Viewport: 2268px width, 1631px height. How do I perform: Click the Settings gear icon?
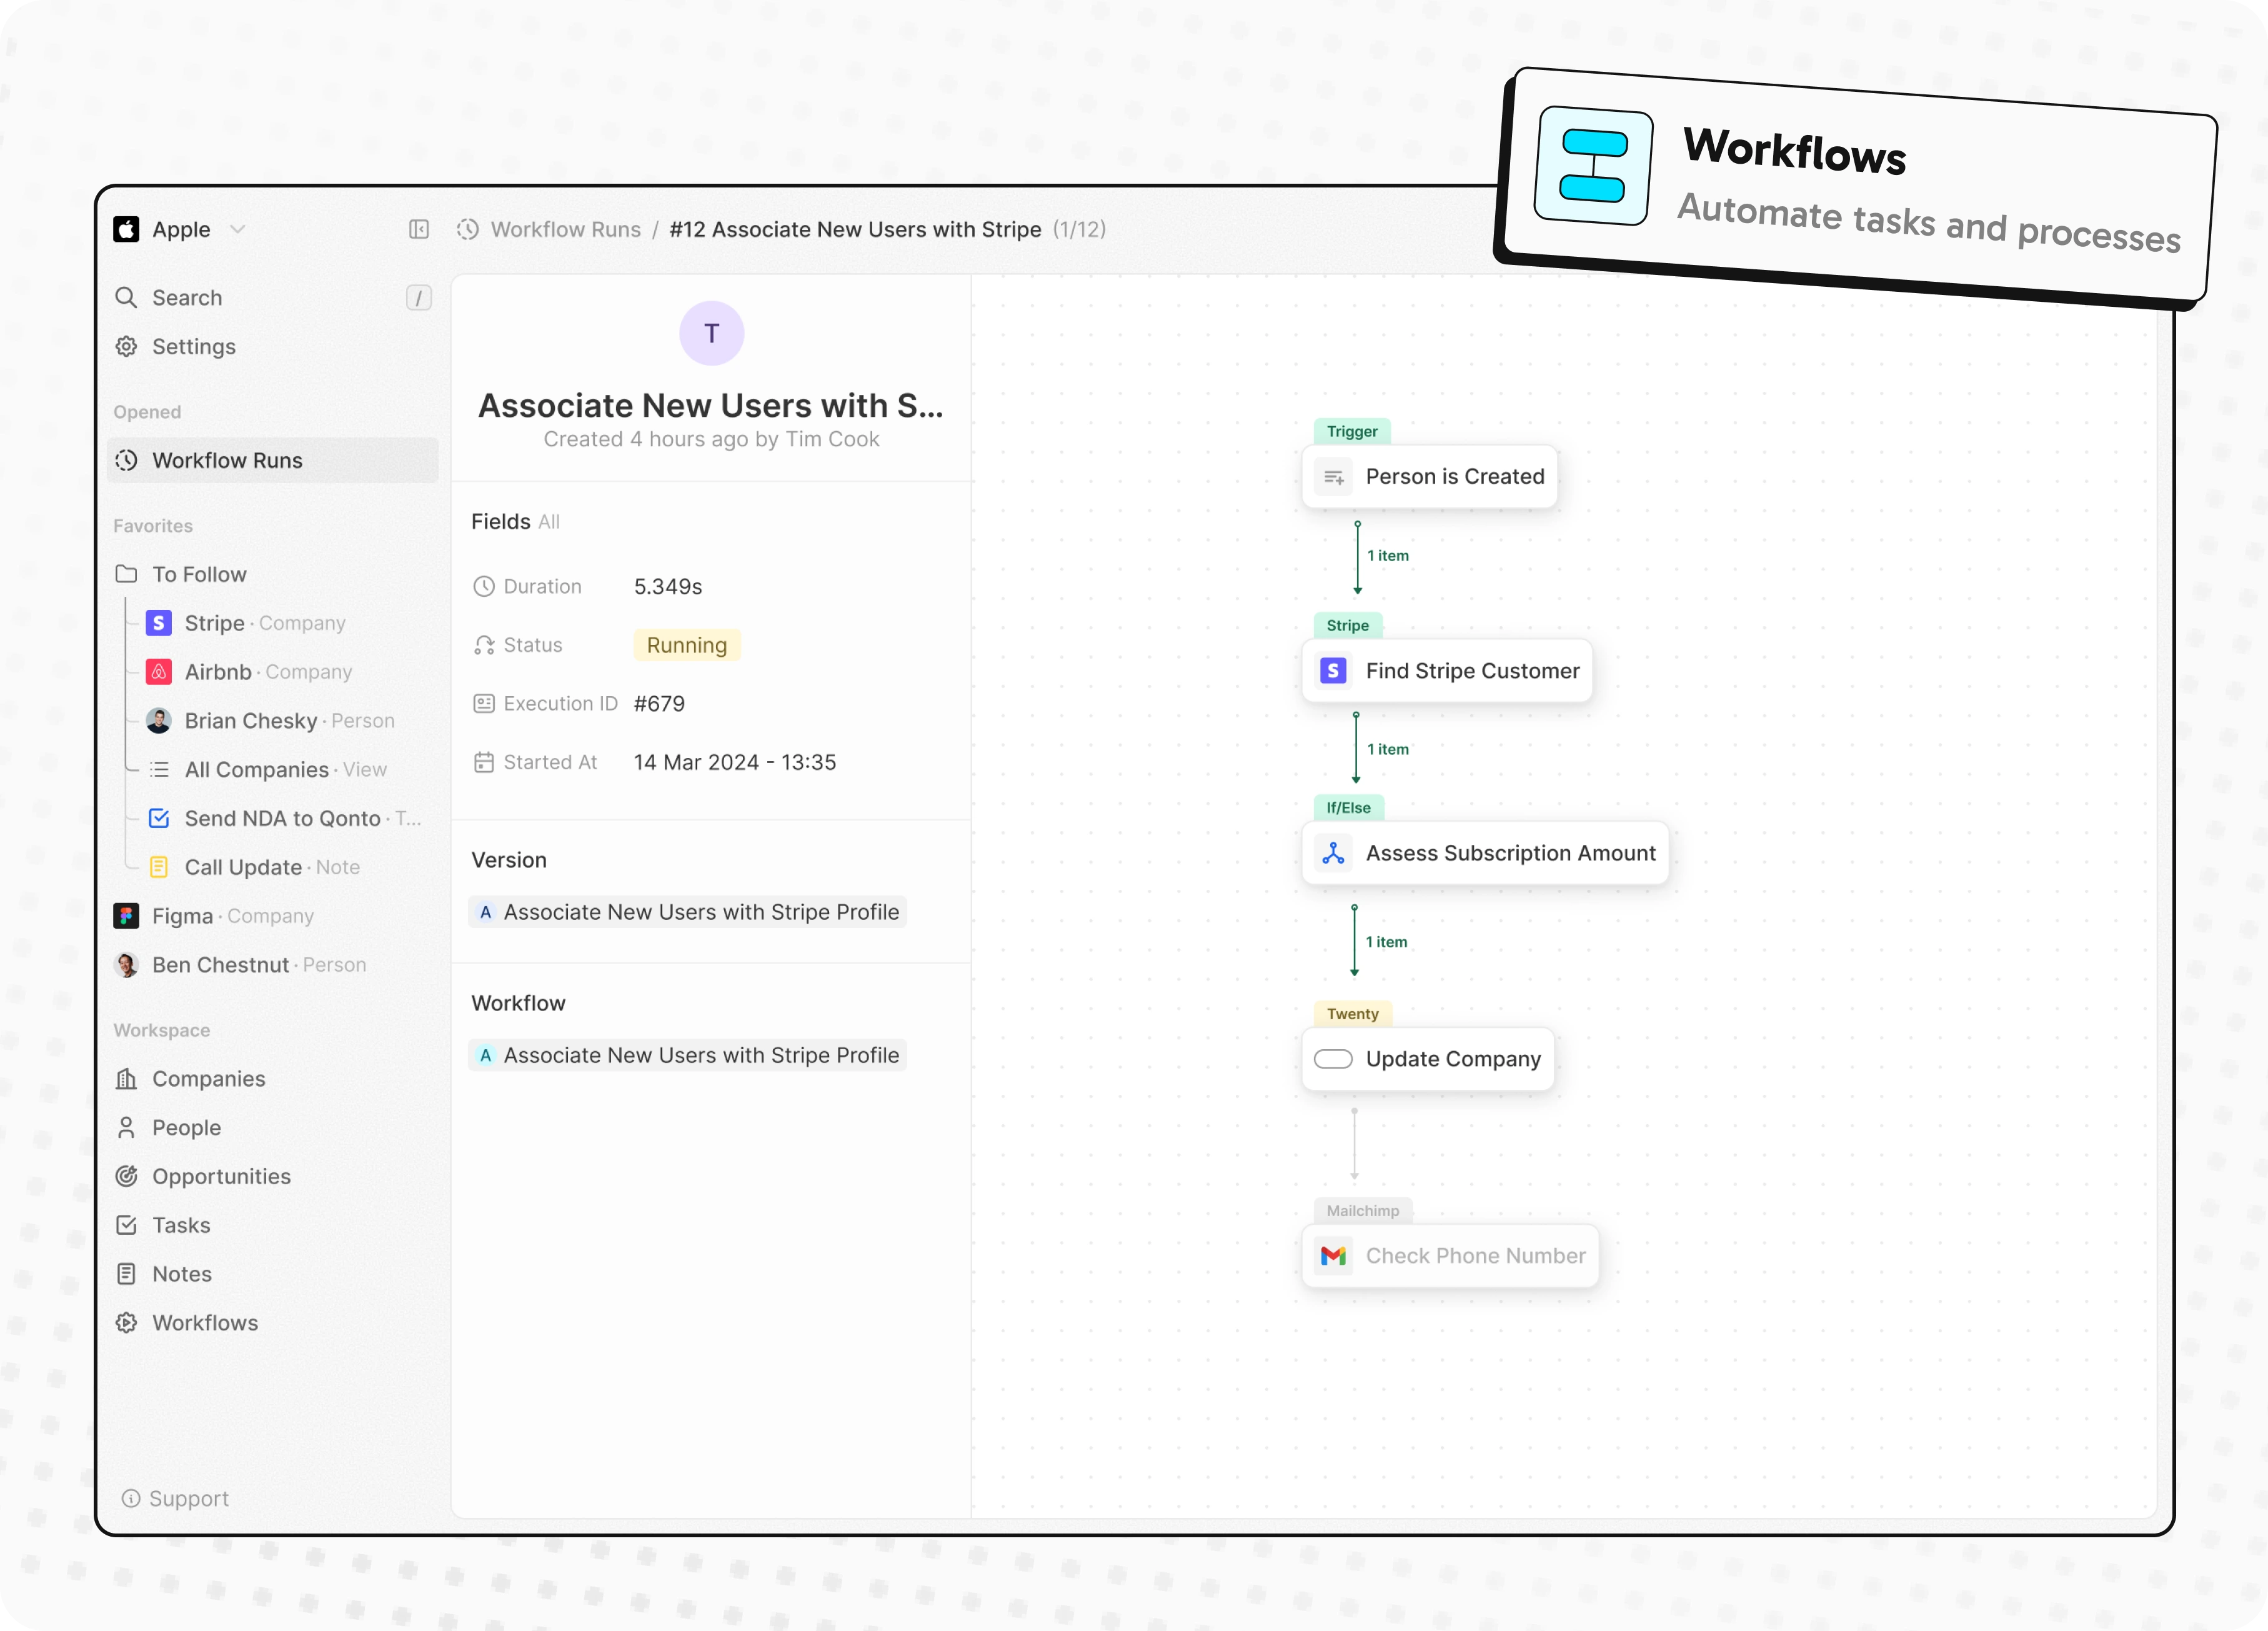[x=126, y=346]
